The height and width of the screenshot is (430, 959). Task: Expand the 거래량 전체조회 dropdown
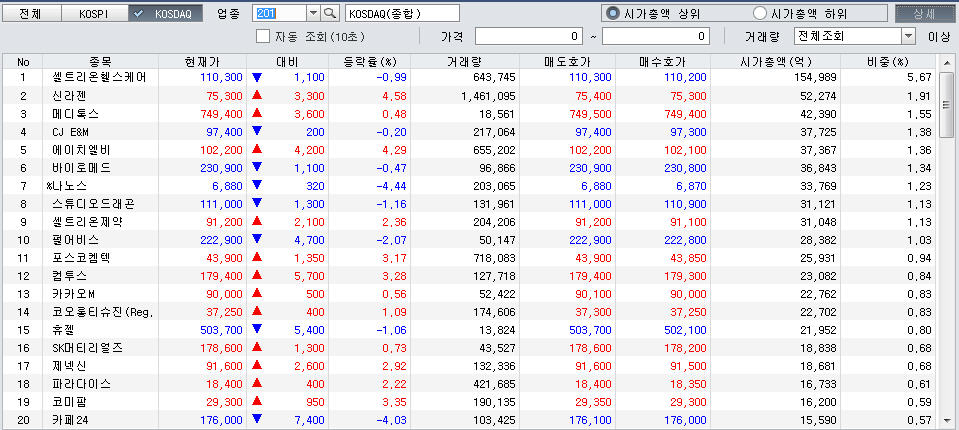coord(908,36)
